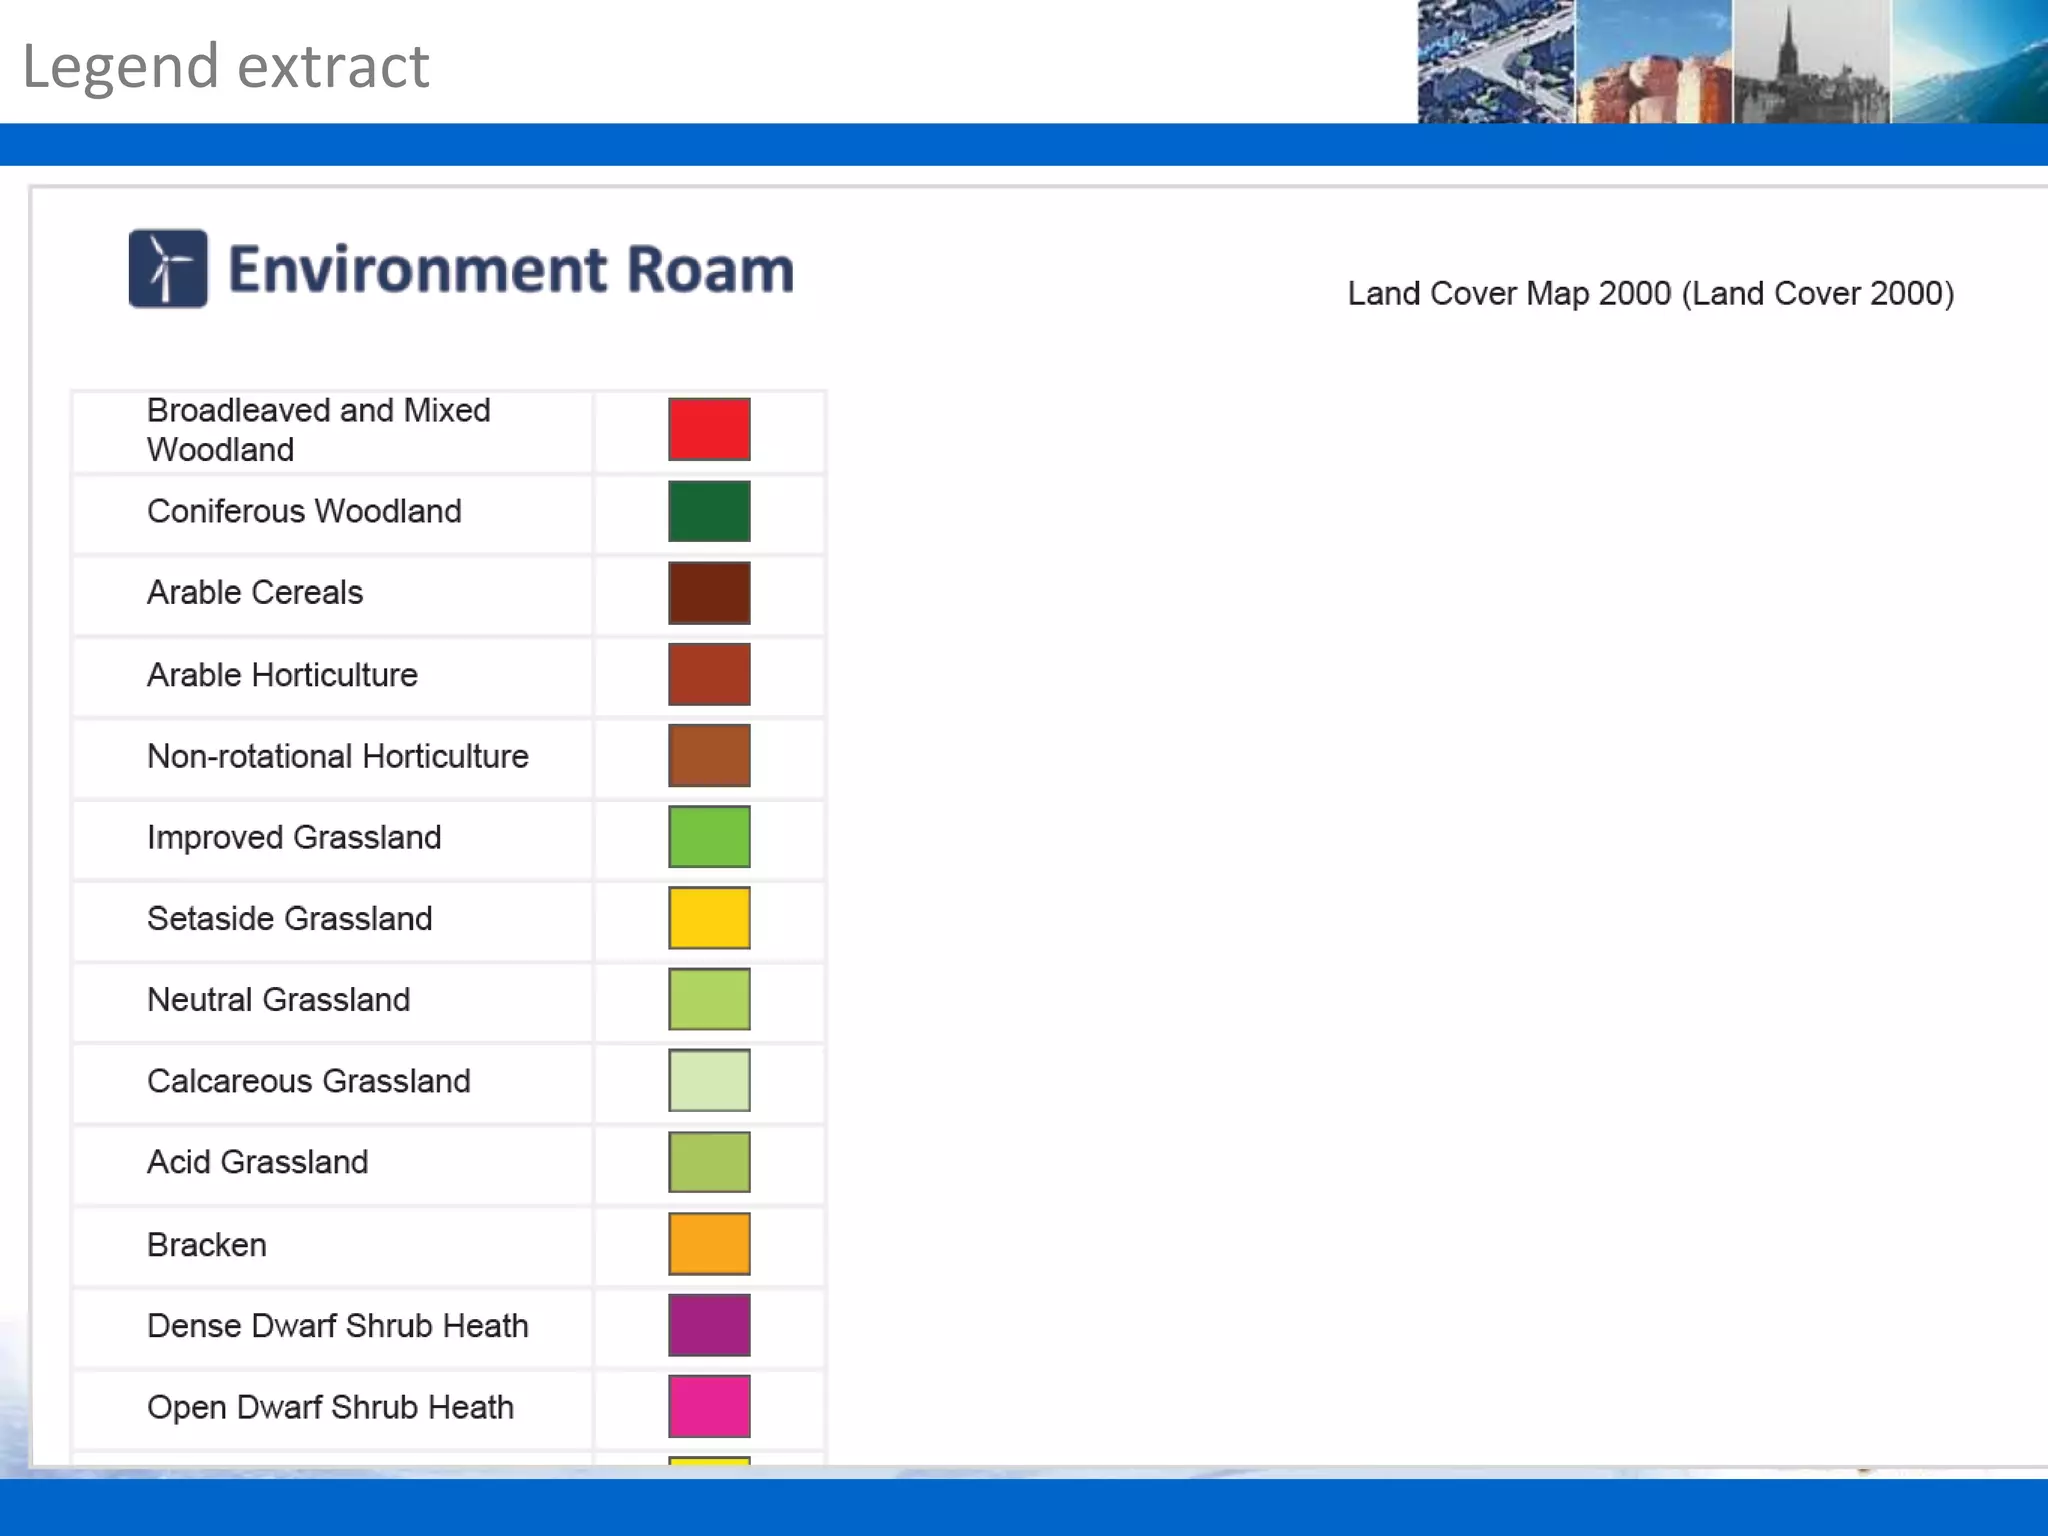Viewport: 2048px width, 1536px height.
Task: Click the yellow Setaside Grassland swatch
Action: pos(709,918)
